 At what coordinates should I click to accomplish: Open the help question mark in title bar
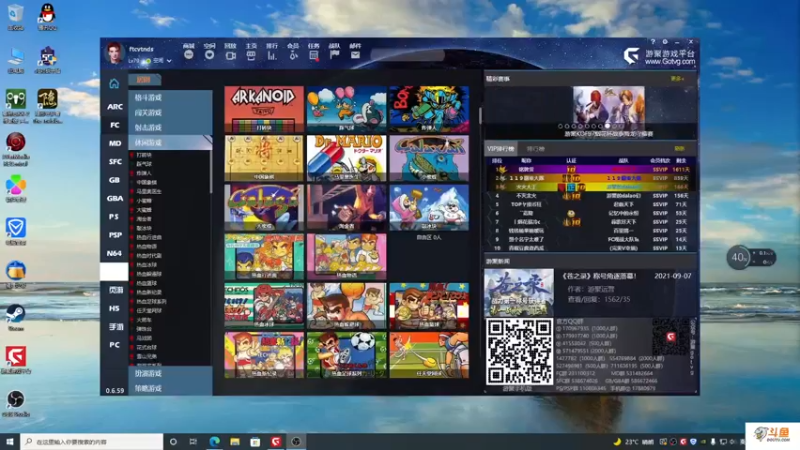click(653, 42)
